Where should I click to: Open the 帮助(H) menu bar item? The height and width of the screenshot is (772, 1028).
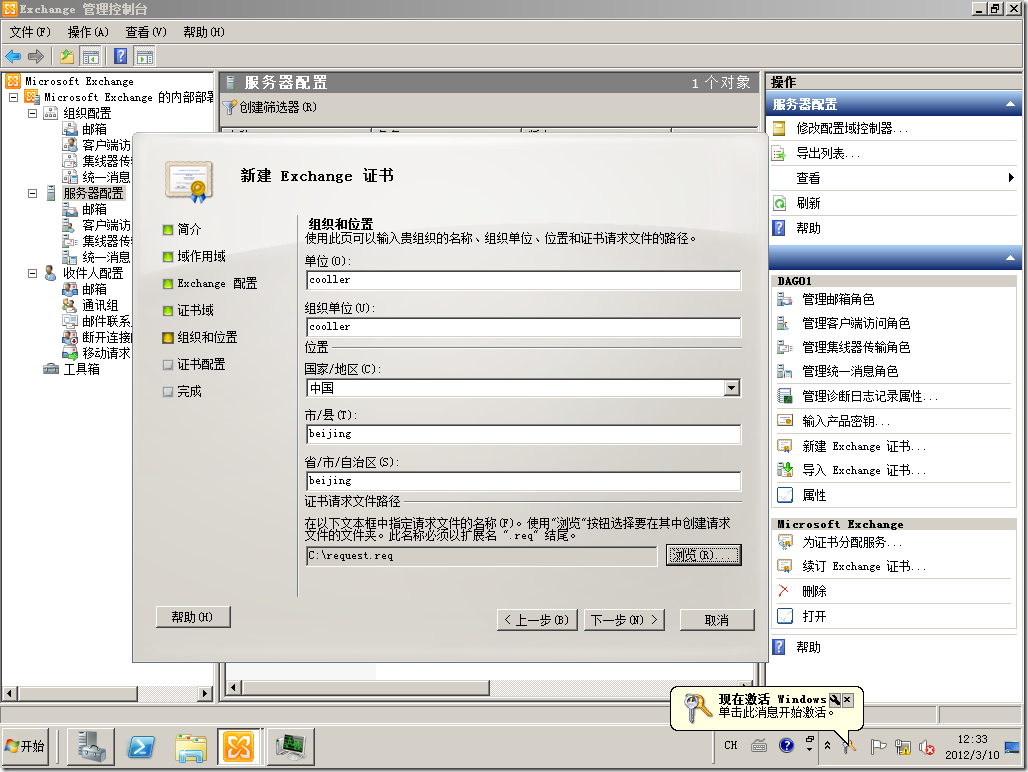[204, 31]
